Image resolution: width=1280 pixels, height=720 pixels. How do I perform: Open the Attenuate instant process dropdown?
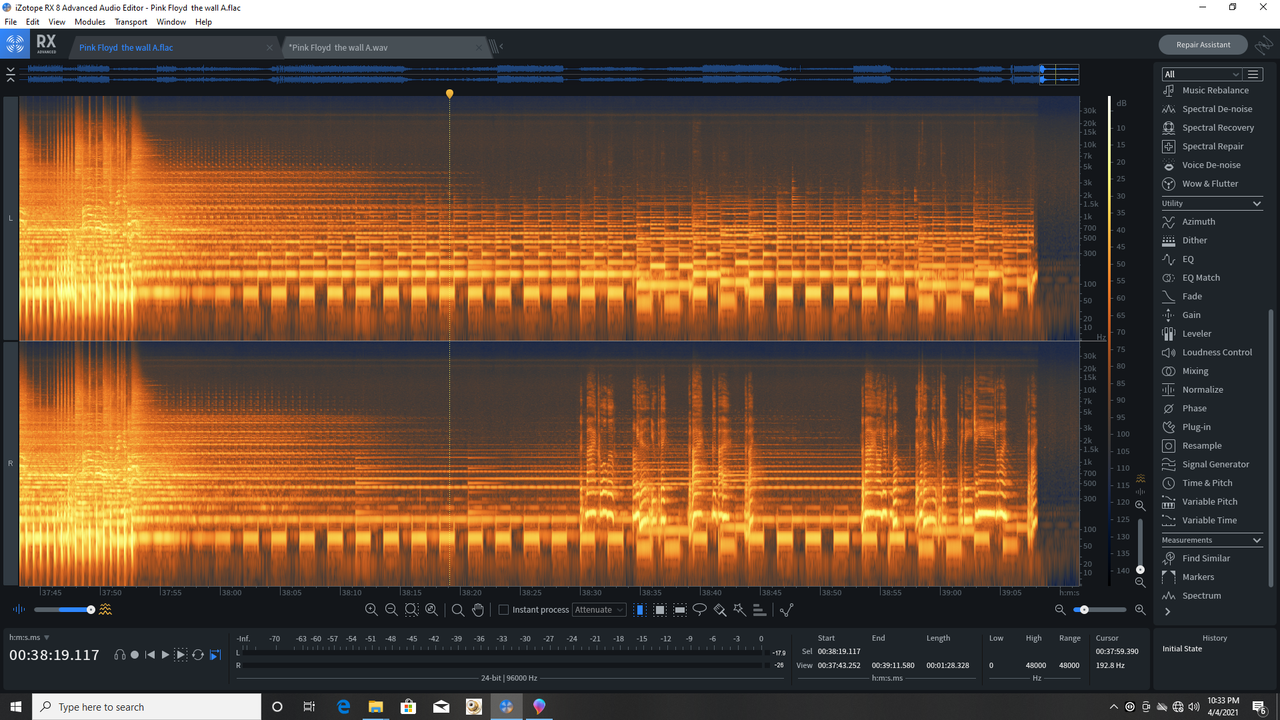pyautogui.click(x=599, y=610)
